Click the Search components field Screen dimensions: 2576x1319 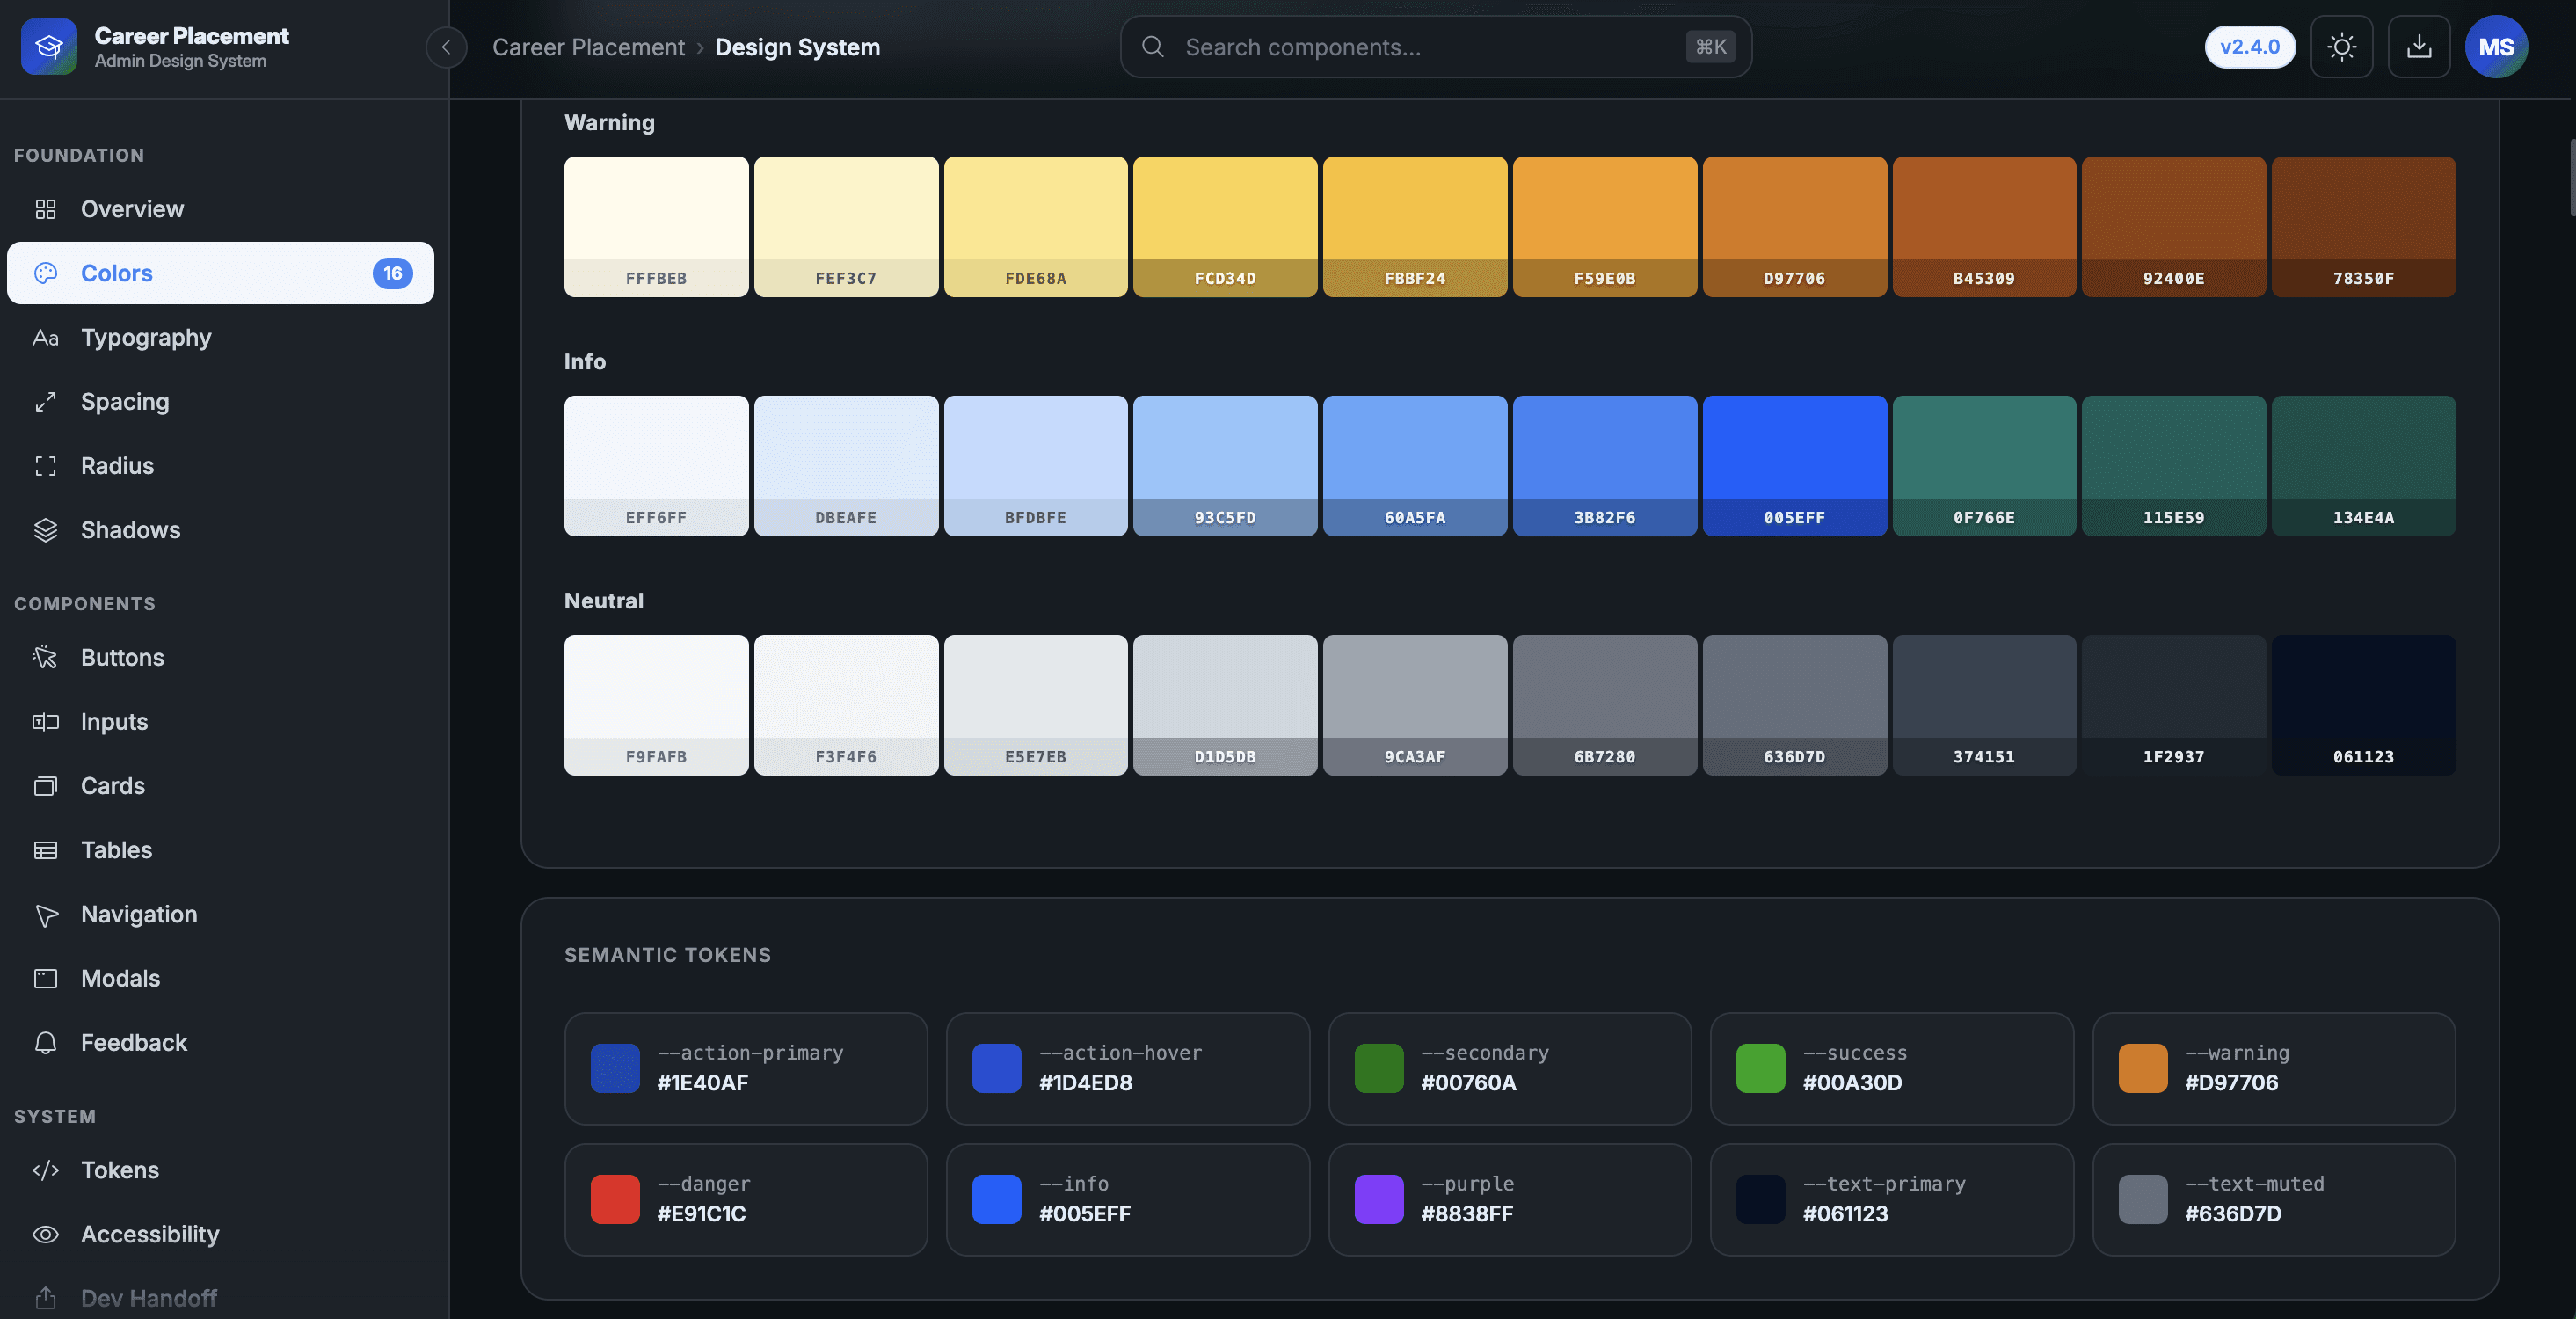(x=1435, y=47)
